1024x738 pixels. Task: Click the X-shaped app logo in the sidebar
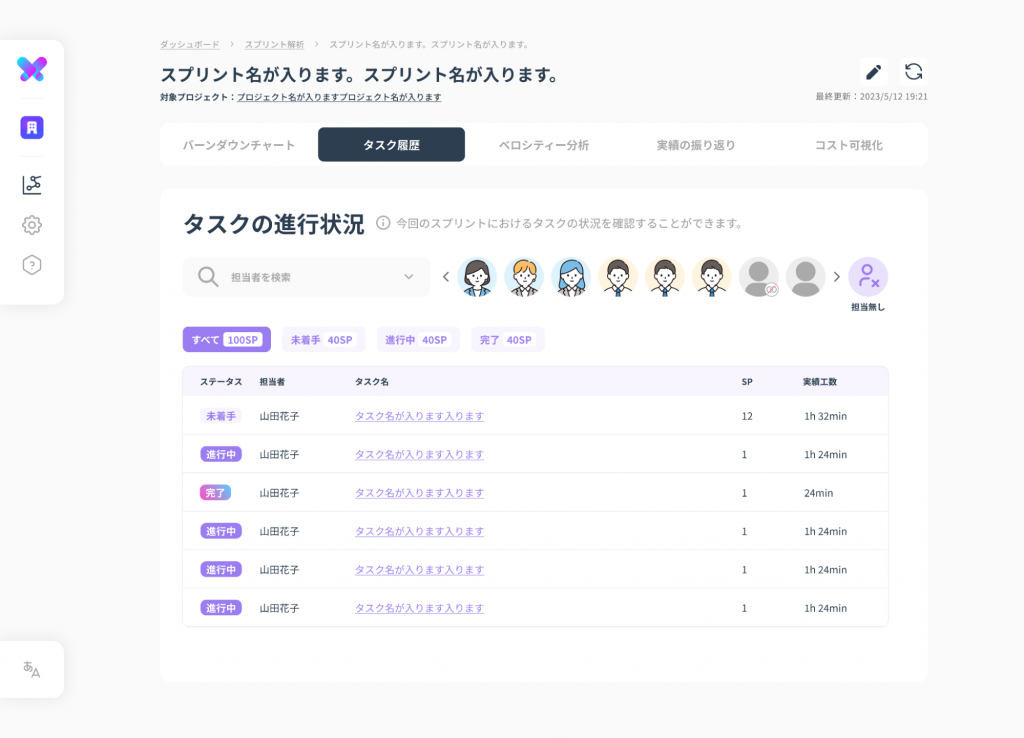point(32,69)
